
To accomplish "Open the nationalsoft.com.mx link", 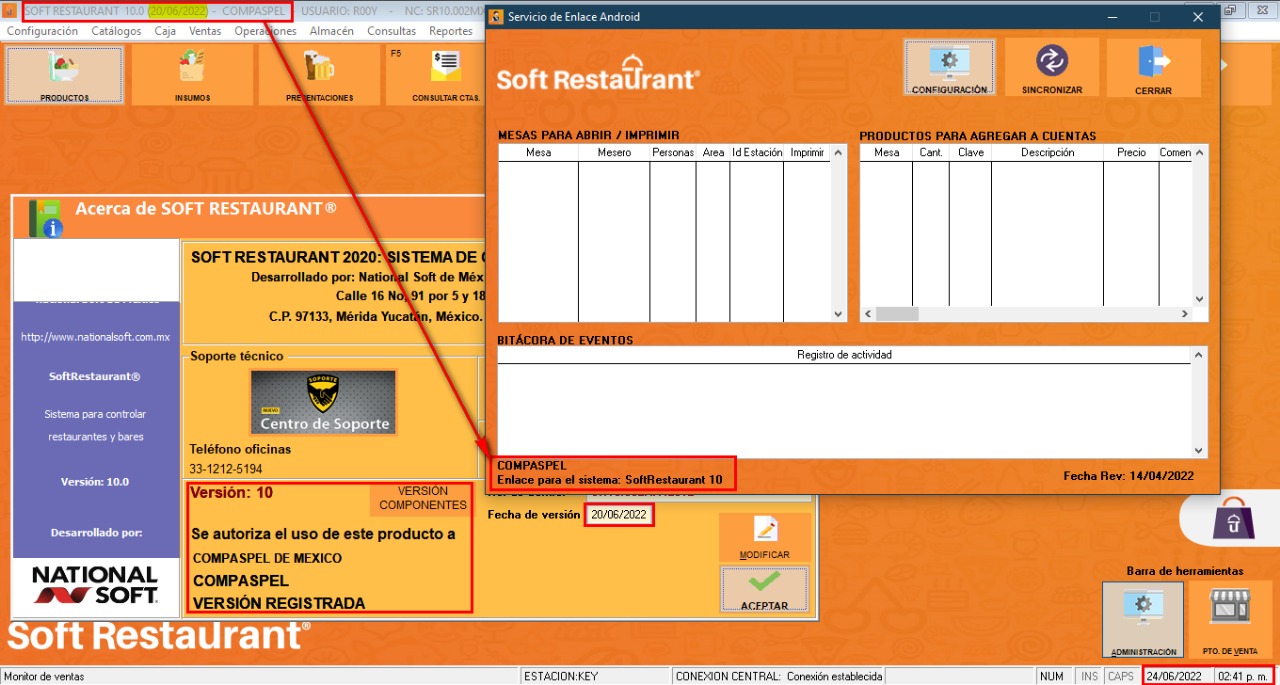I will 95,337.
